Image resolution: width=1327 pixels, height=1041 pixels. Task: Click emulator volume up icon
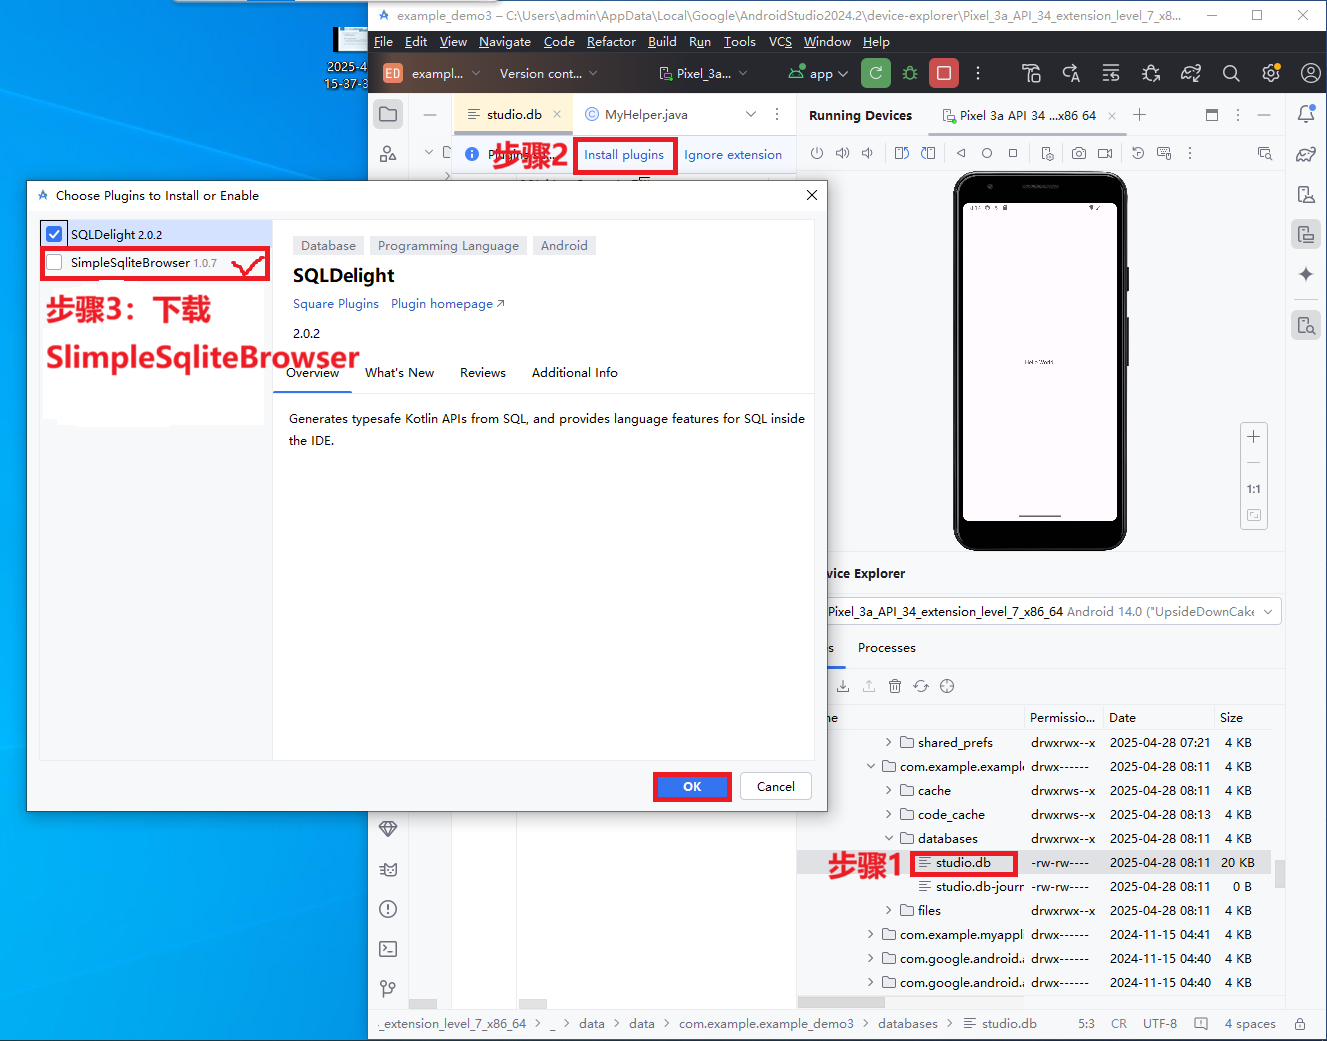pos(842,153)
